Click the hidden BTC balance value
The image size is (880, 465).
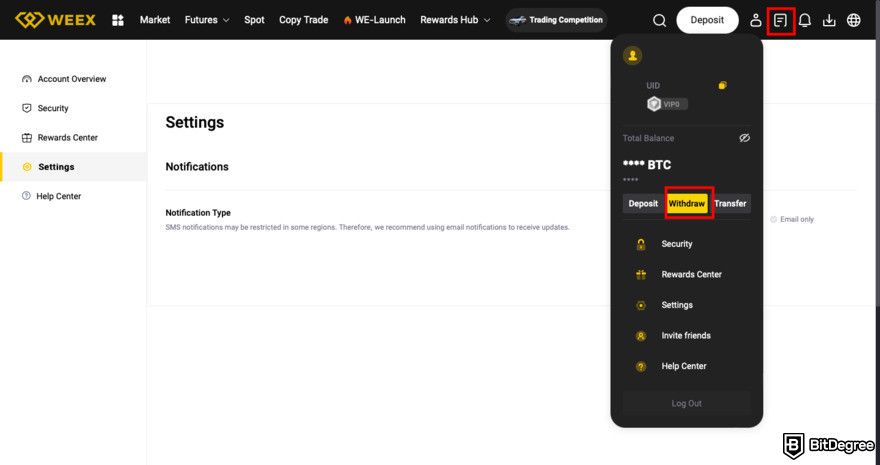647,165
